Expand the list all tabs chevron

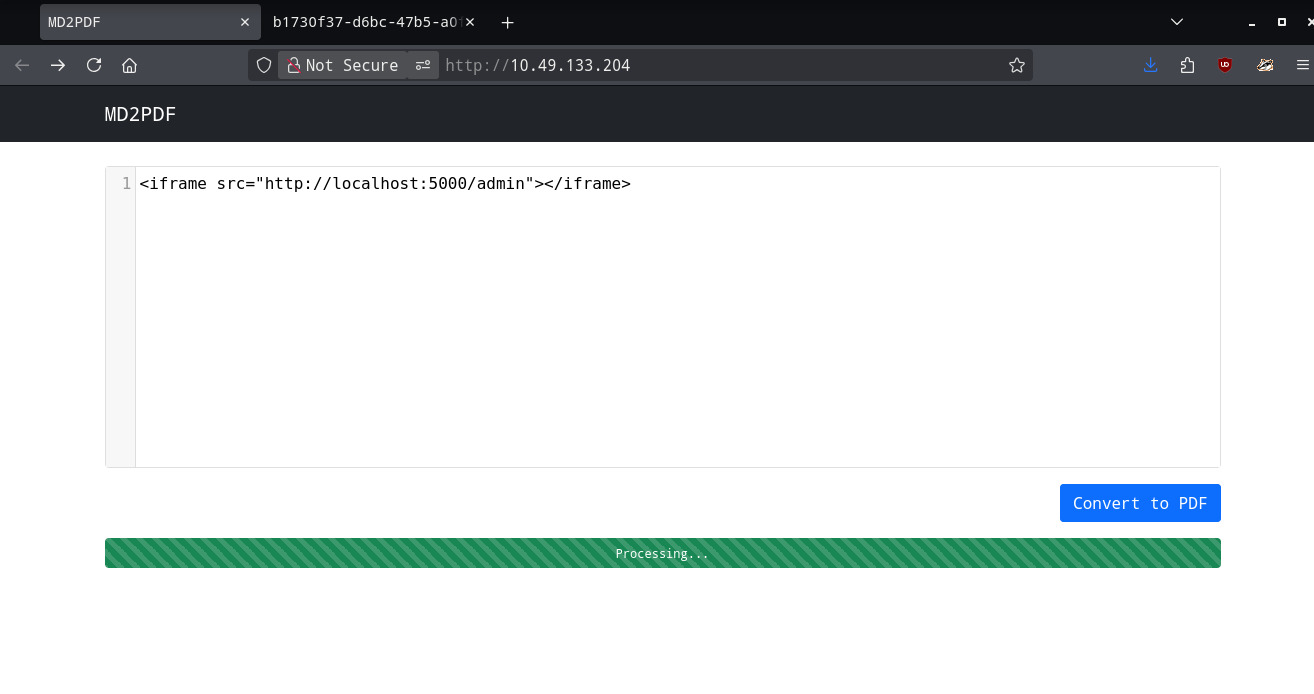point(1177,21)
